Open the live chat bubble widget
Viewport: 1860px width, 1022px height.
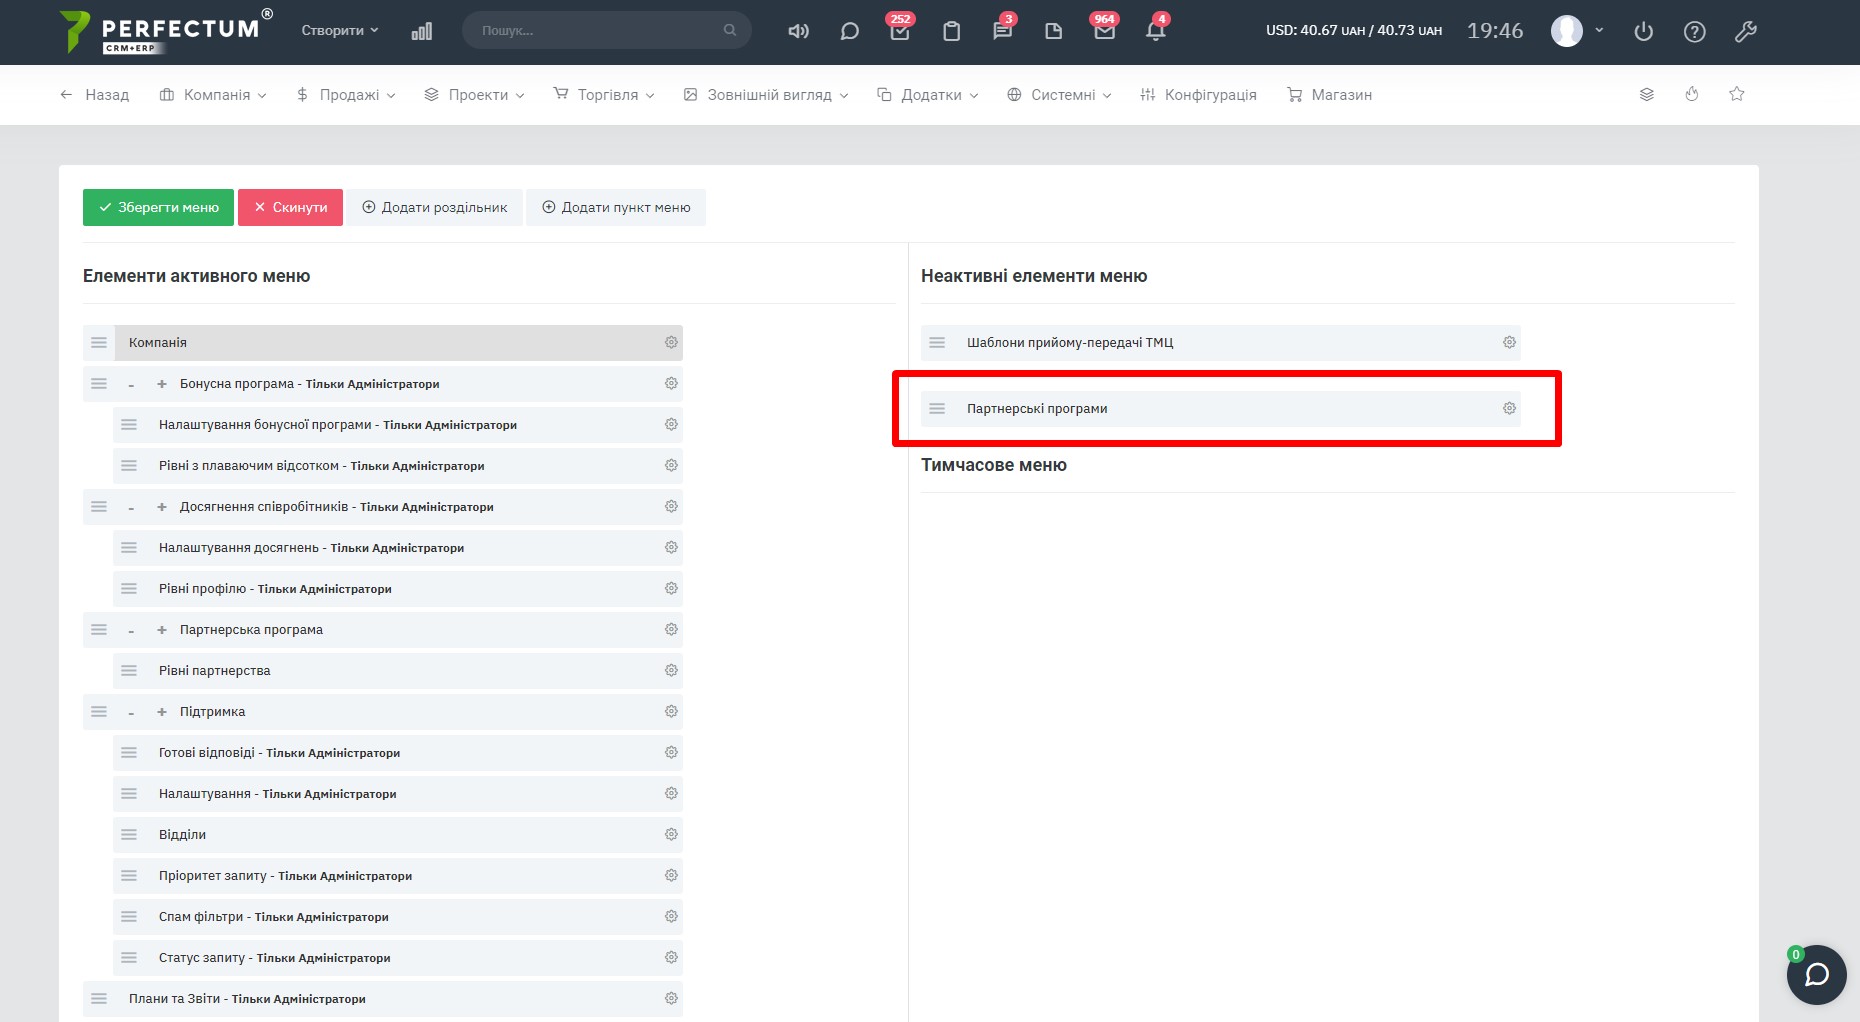1816,975
